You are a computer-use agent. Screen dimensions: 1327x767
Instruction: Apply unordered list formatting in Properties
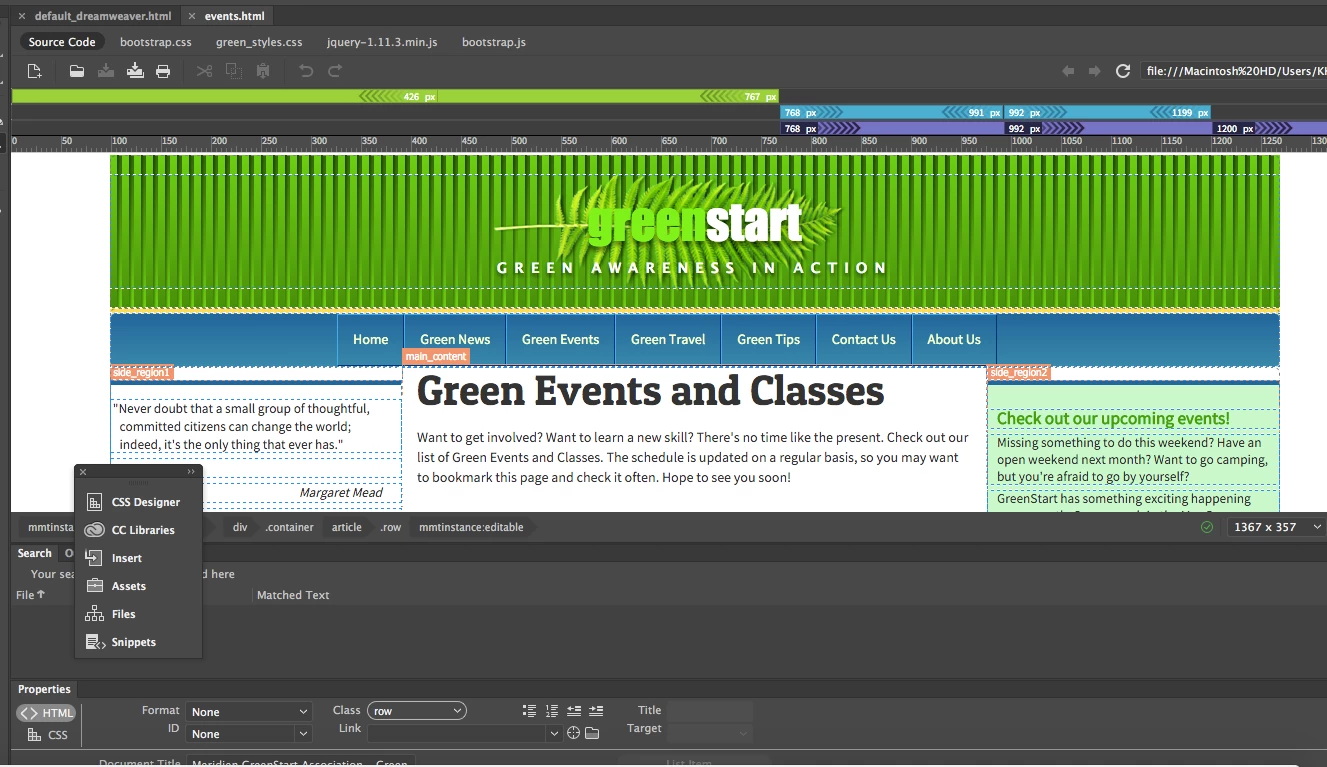point(529,711)
